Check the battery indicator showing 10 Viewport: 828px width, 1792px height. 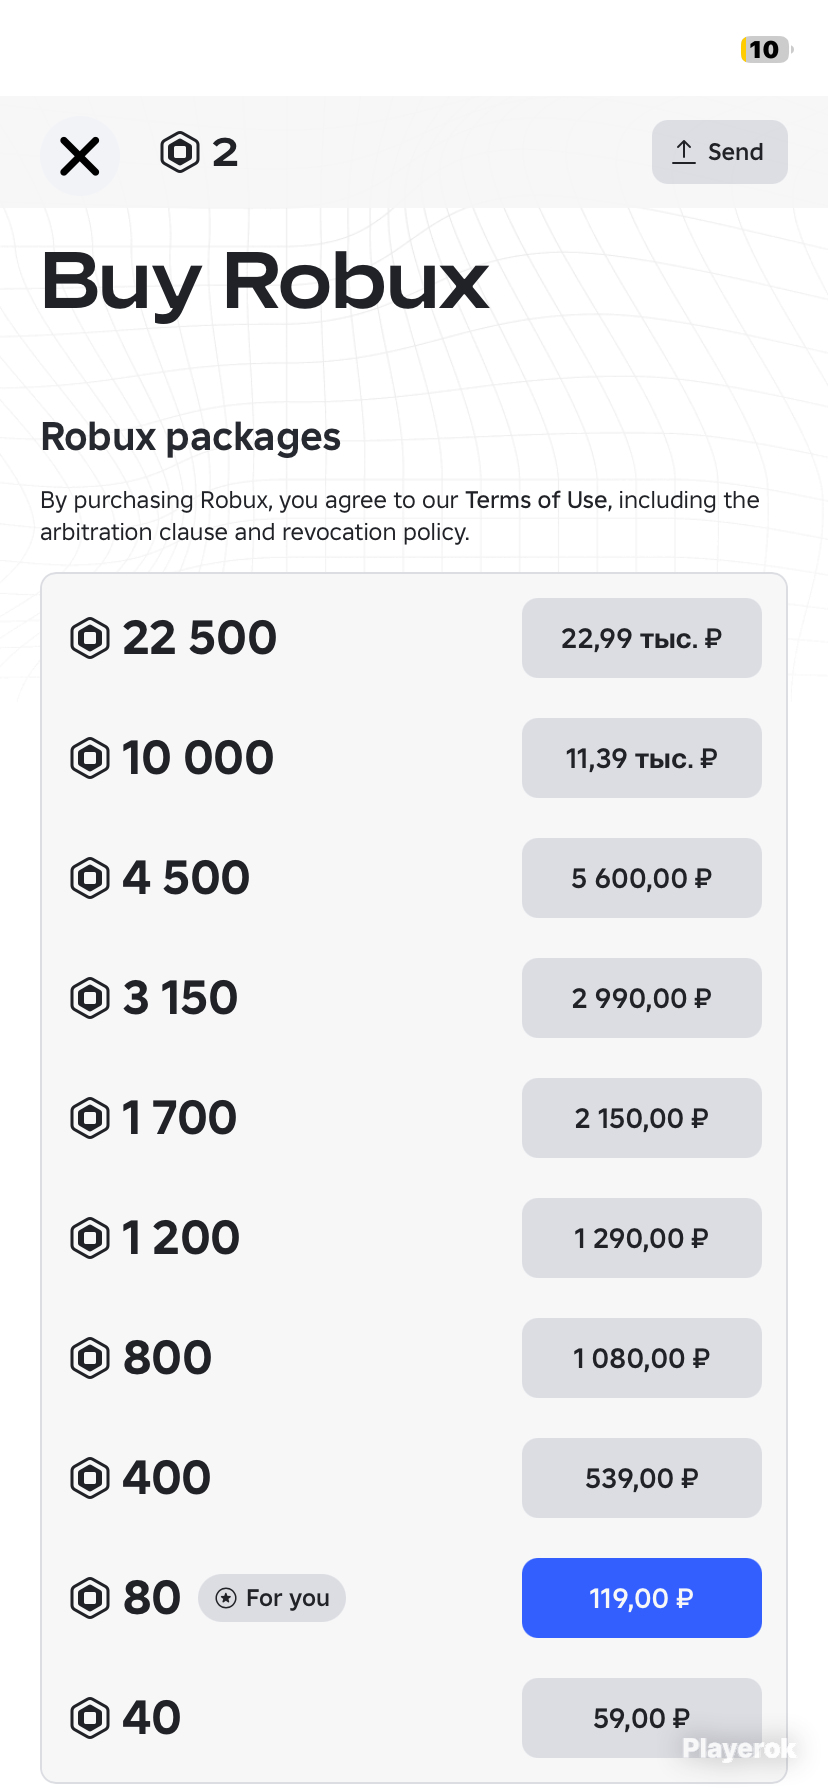tap(766, 50)
